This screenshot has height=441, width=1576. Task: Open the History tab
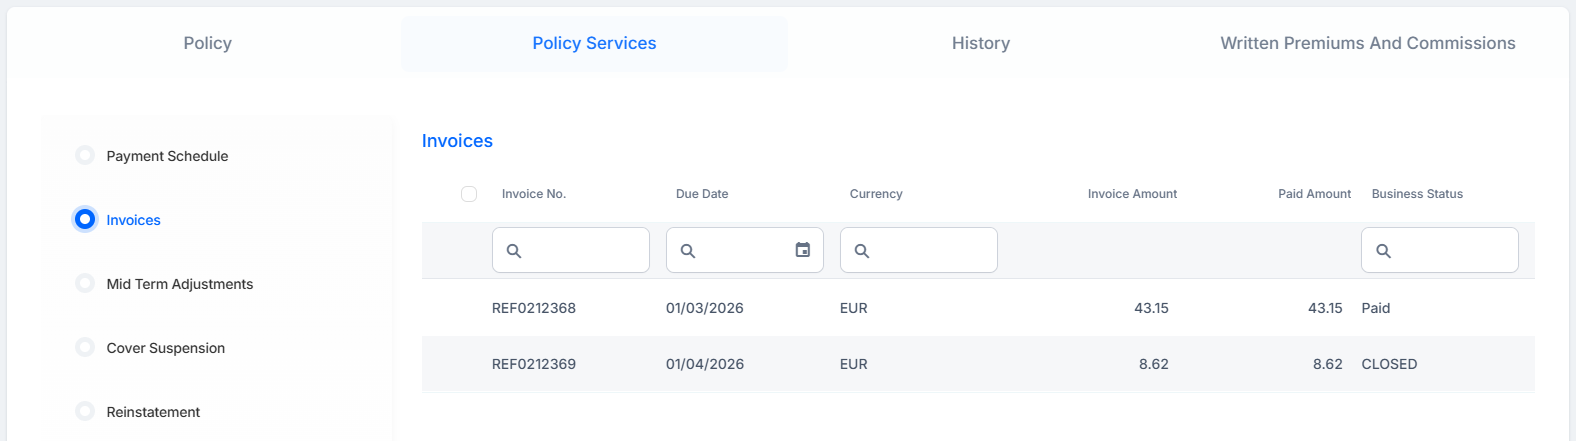[981, 43]
